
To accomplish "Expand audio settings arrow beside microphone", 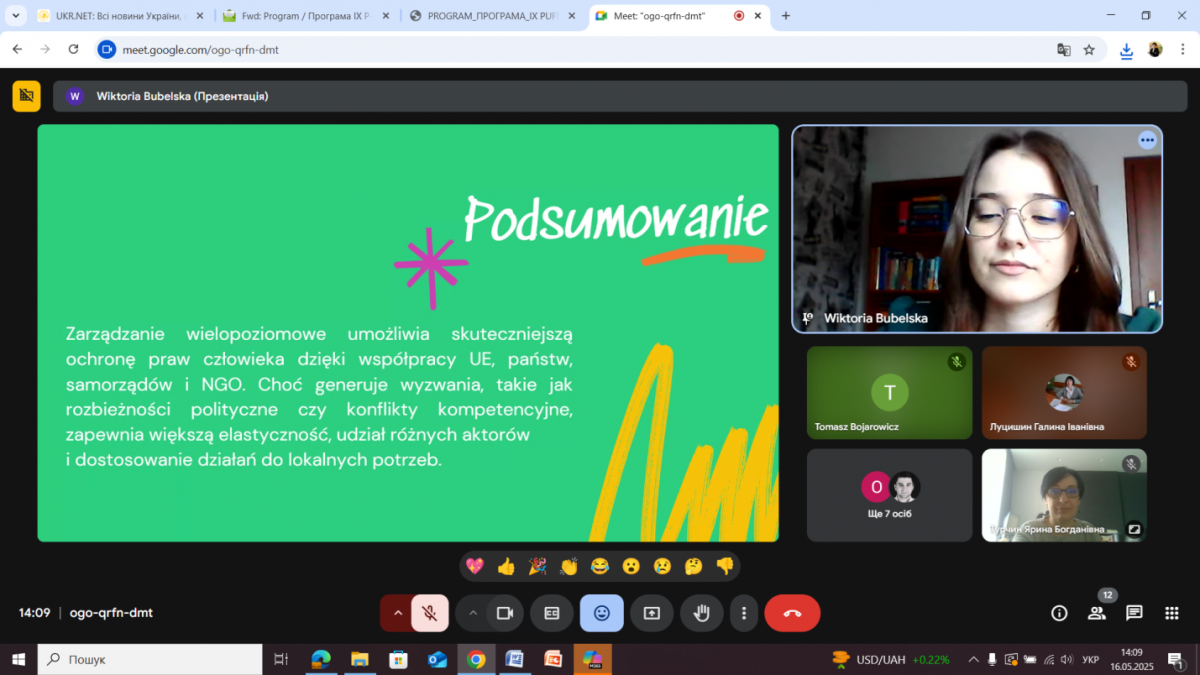I will pos(397,613).
